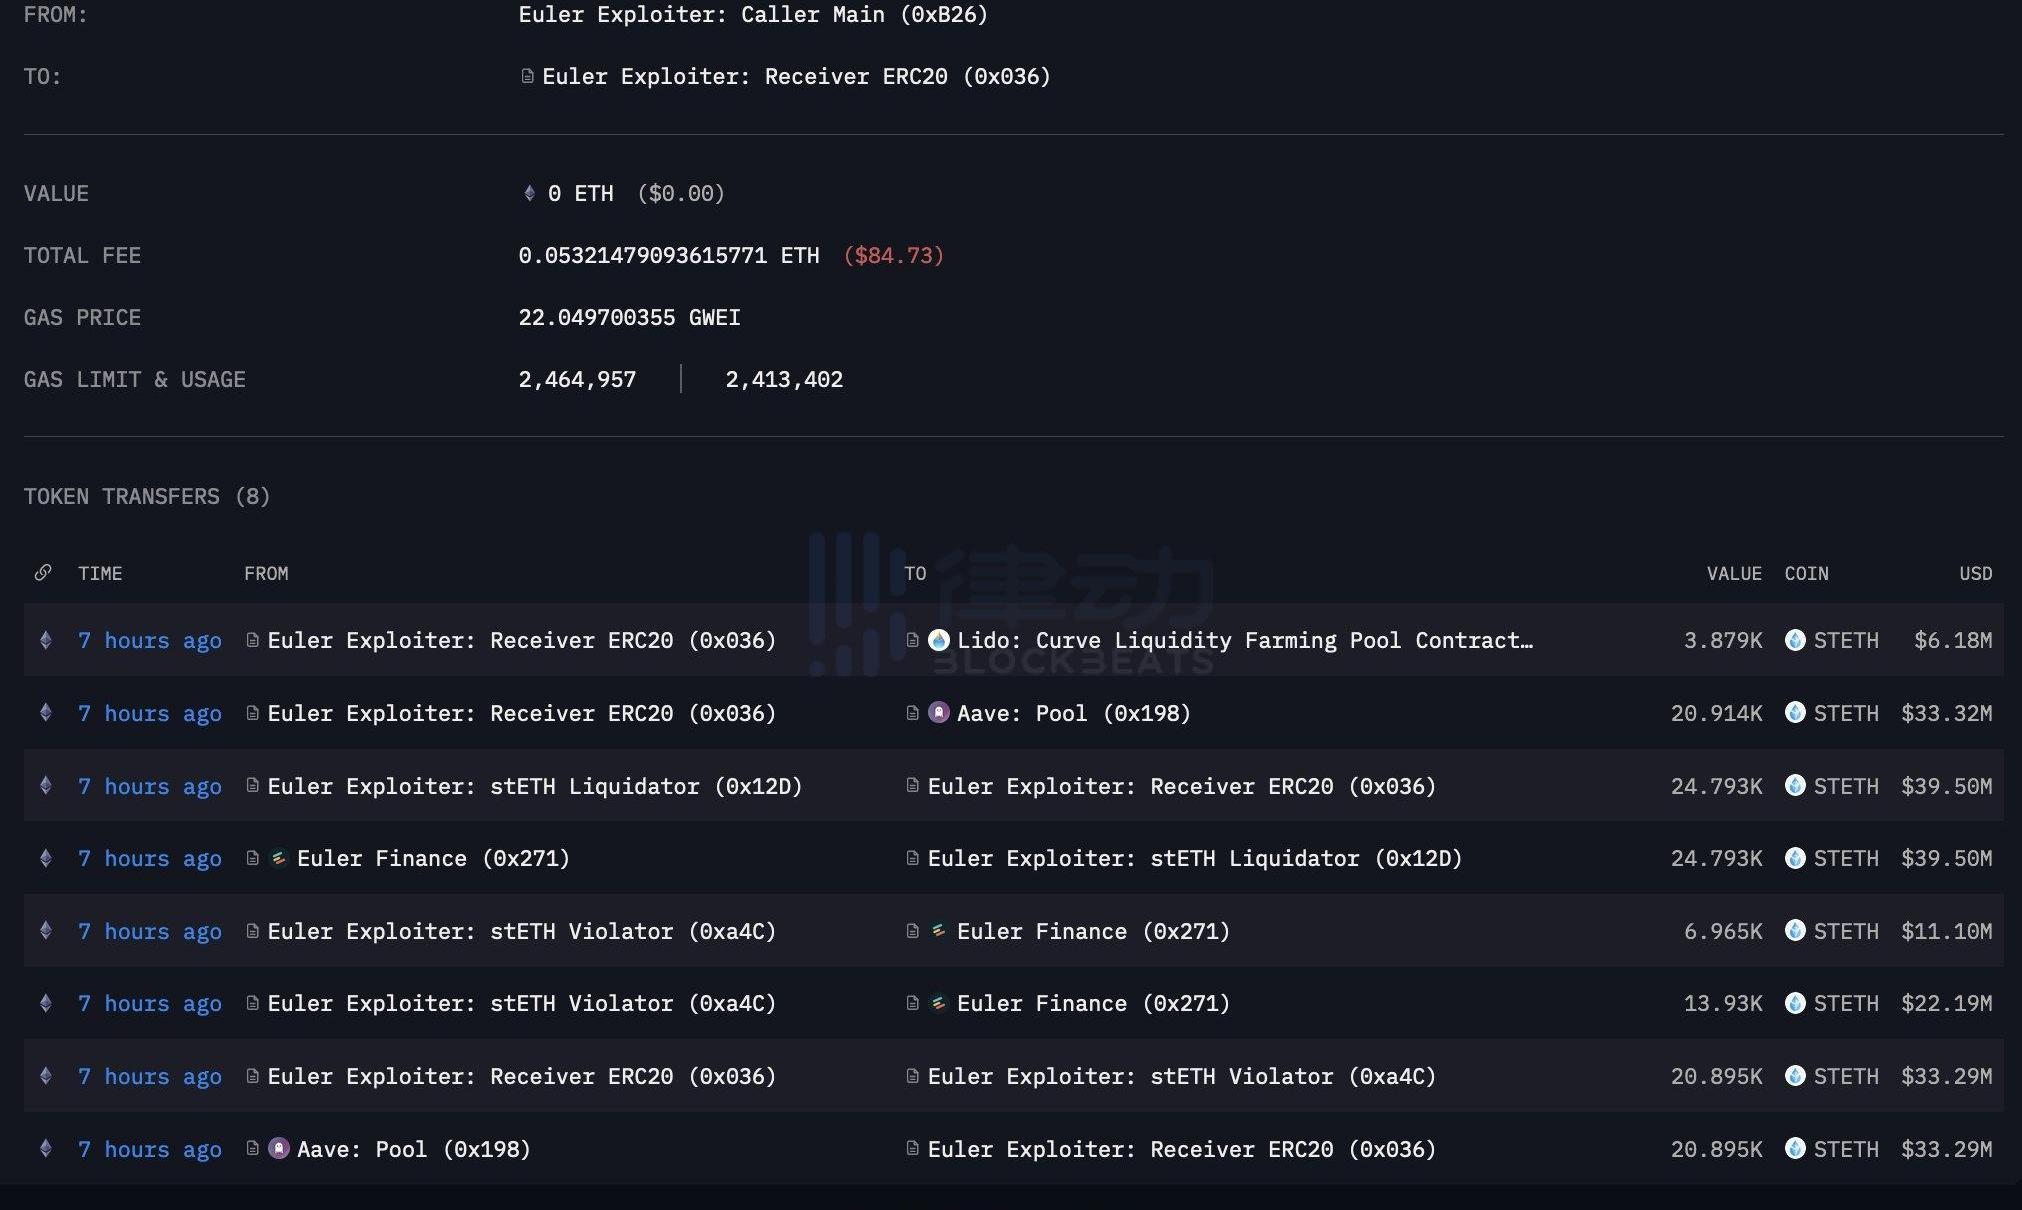Click Ethereum icon in the $6.18M transfer row
Image resolution: width=2022 pixels, height=1210 pixels.
[x=45, y=640]
